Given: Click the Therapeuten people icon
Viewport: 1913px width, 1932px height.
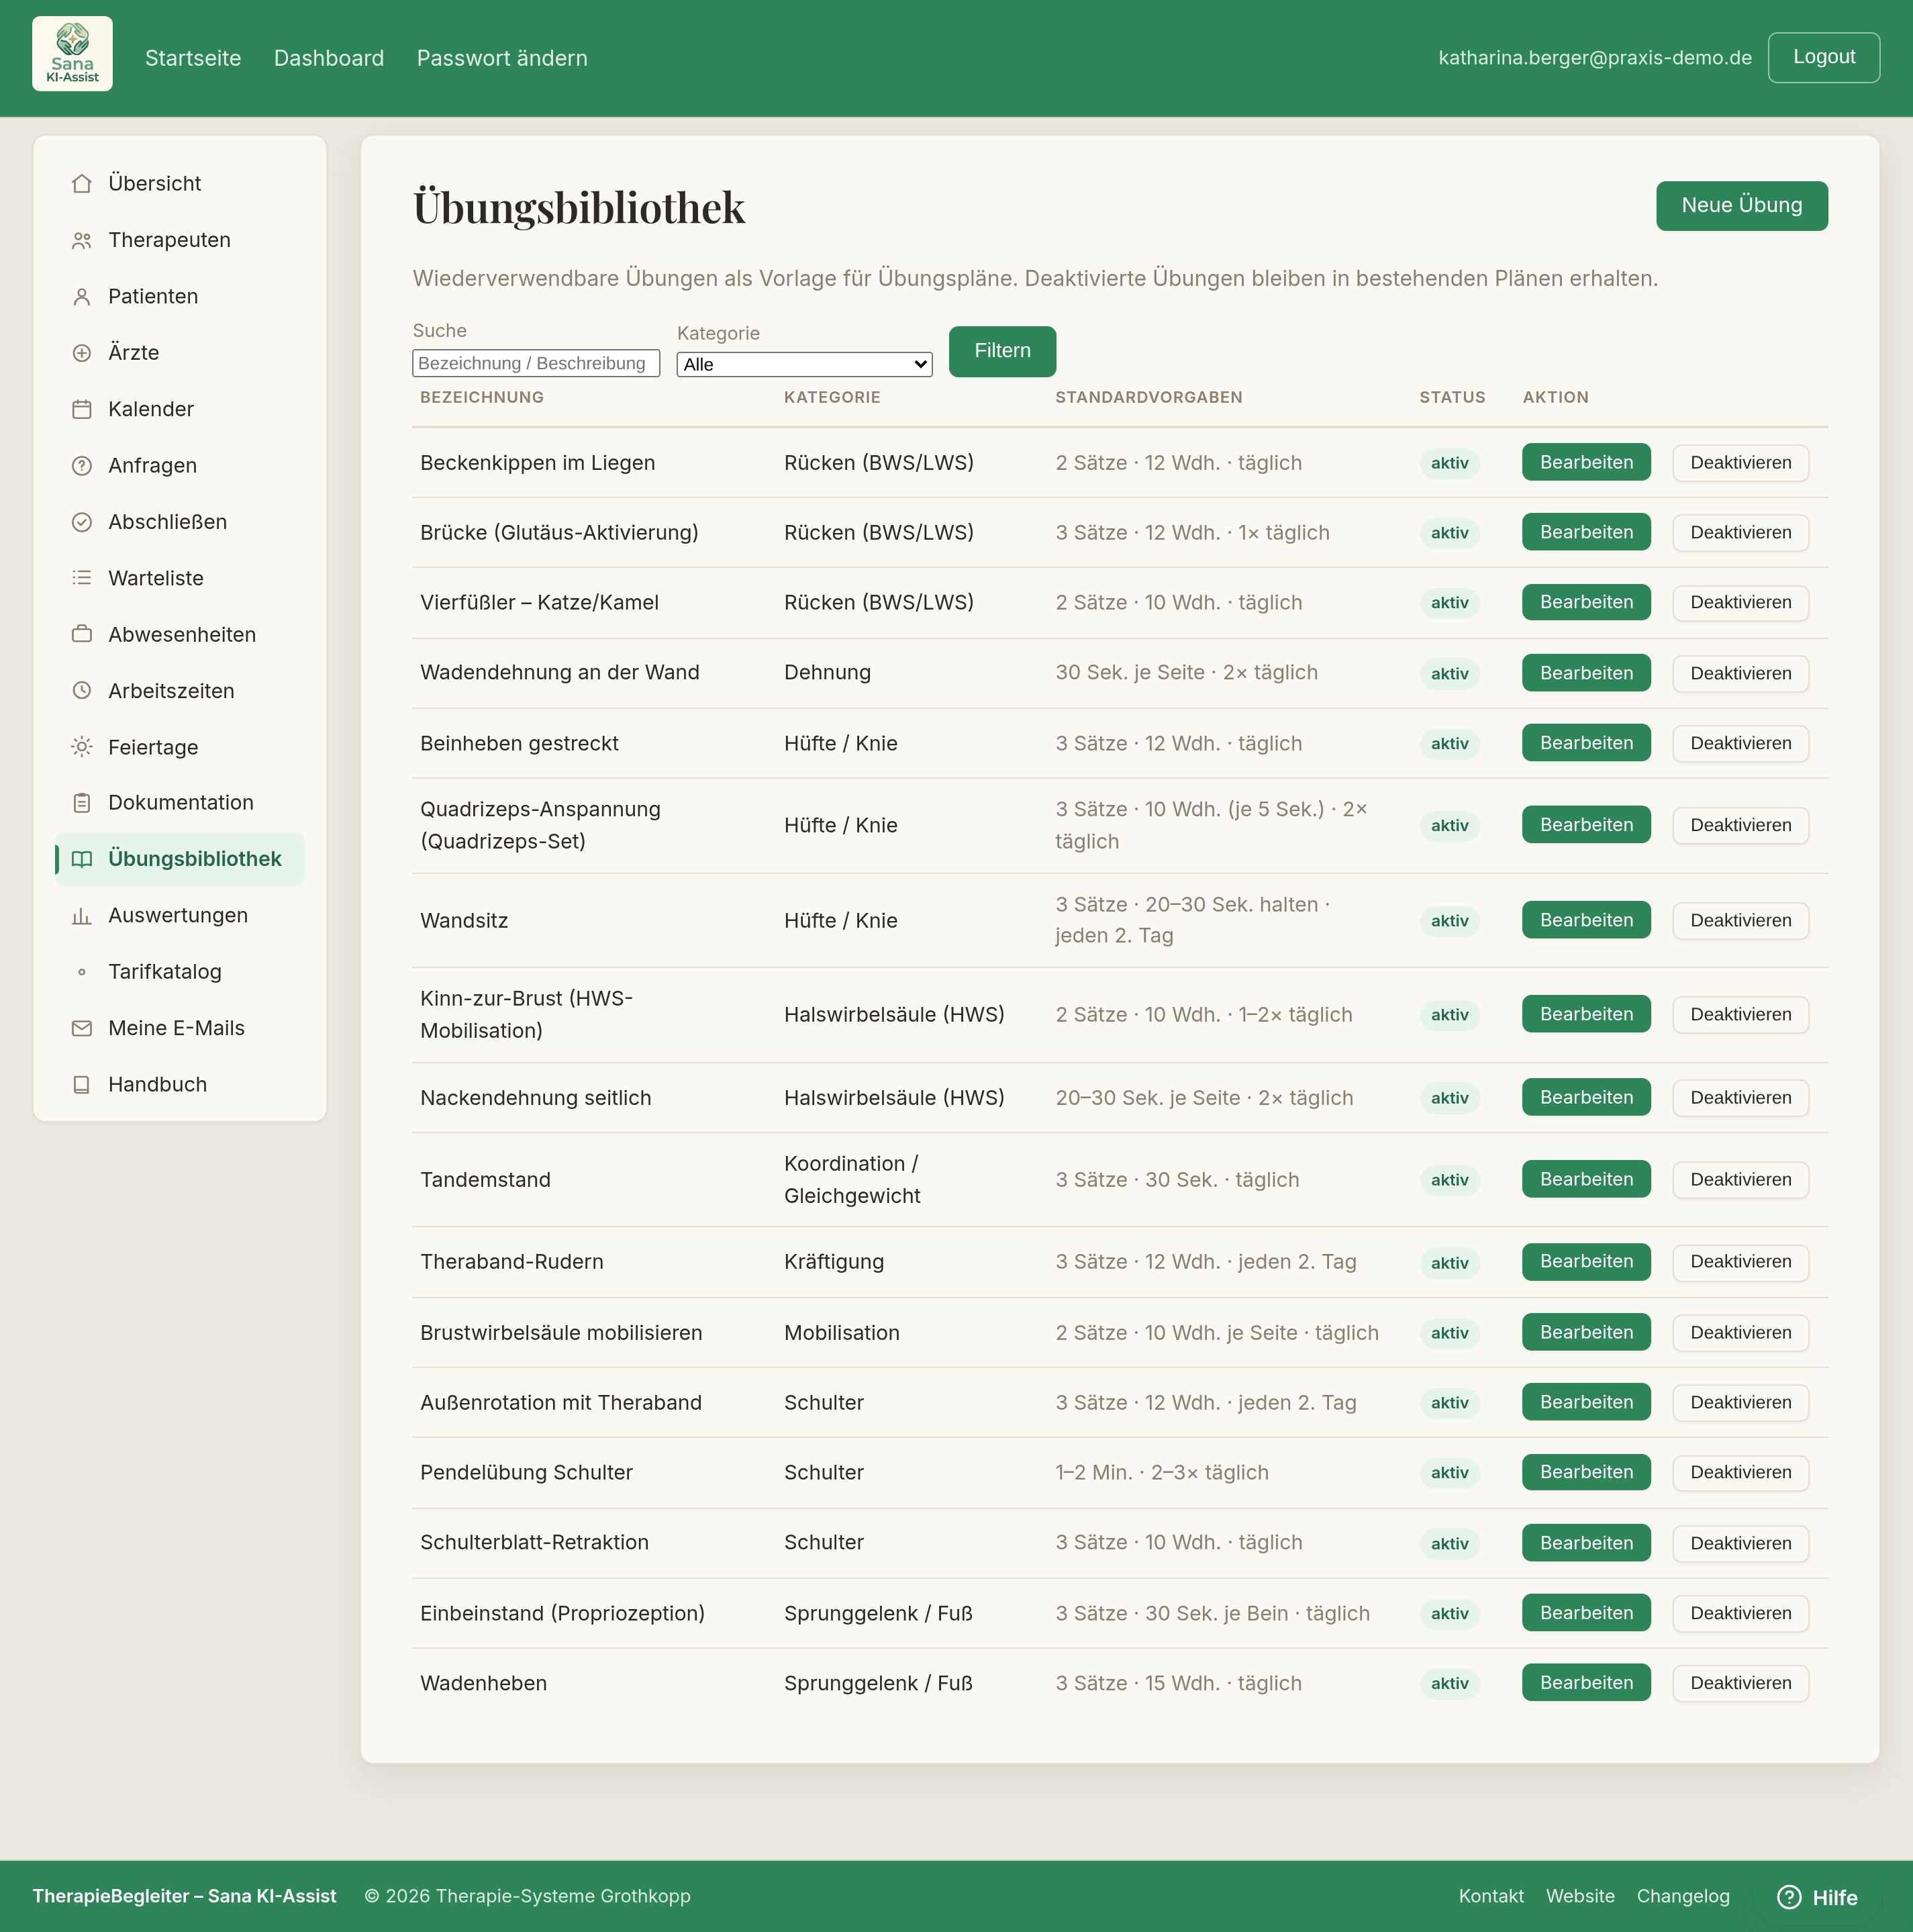Looking at the screenshot, I should 82,240.
